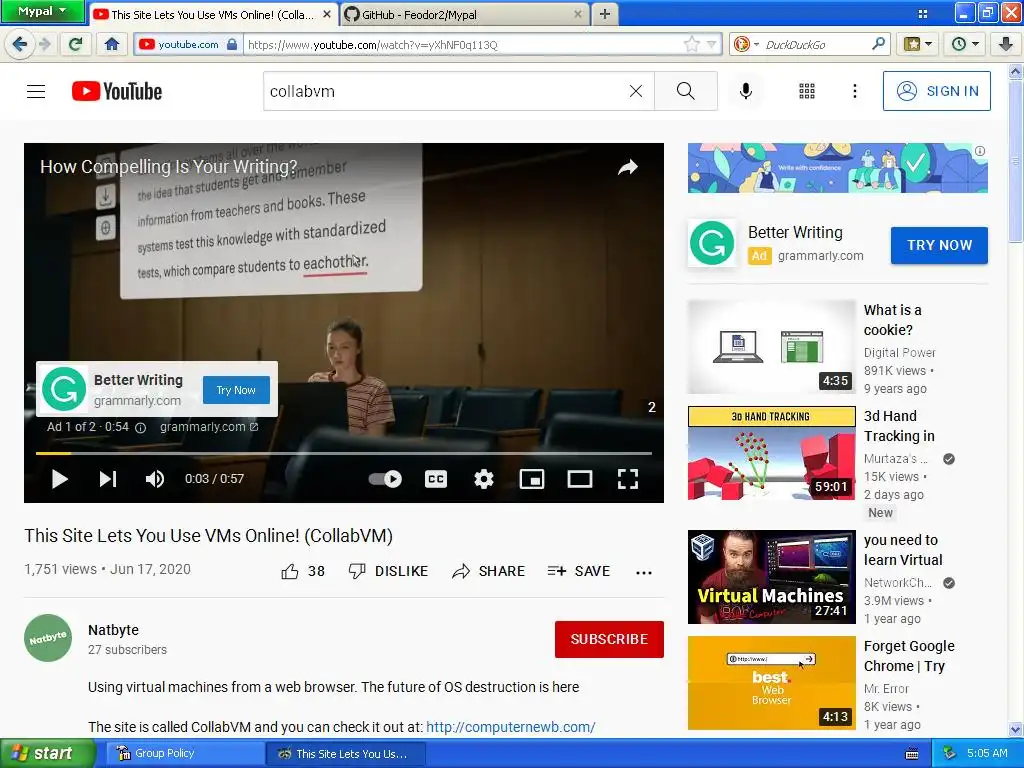1024x768 pixels.
Task: Skip to next video
Action: coord(108,479)
